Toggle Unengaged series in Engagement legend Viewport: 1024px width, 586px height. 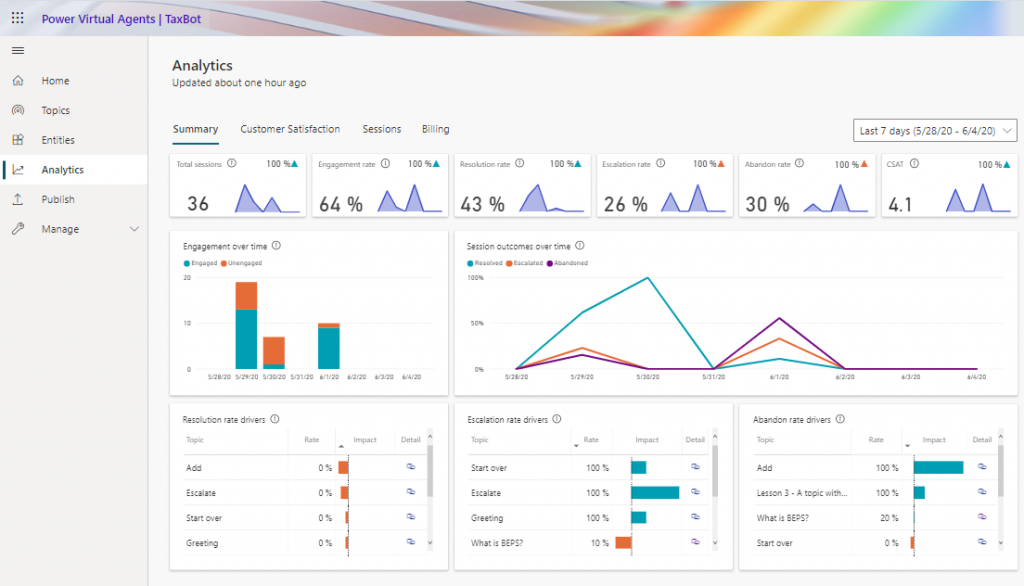(x=242, y=263)
